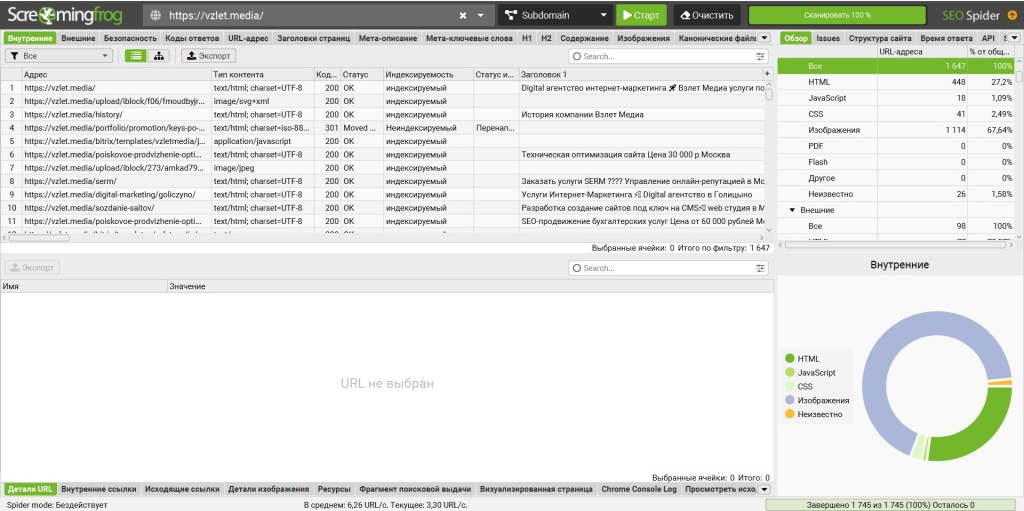Select the row https://vzlet.media/serm/
Image resolution: width=1024 pixels, height=511 pixels.
click(382, 181)
